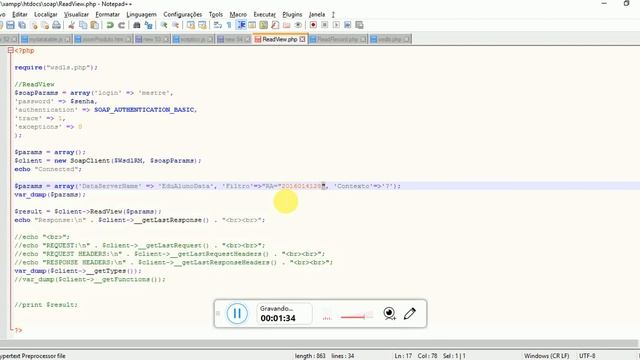Click the Print toolbar icon
The width and height of the screenshot is (640, 360).
pos(56,25)
